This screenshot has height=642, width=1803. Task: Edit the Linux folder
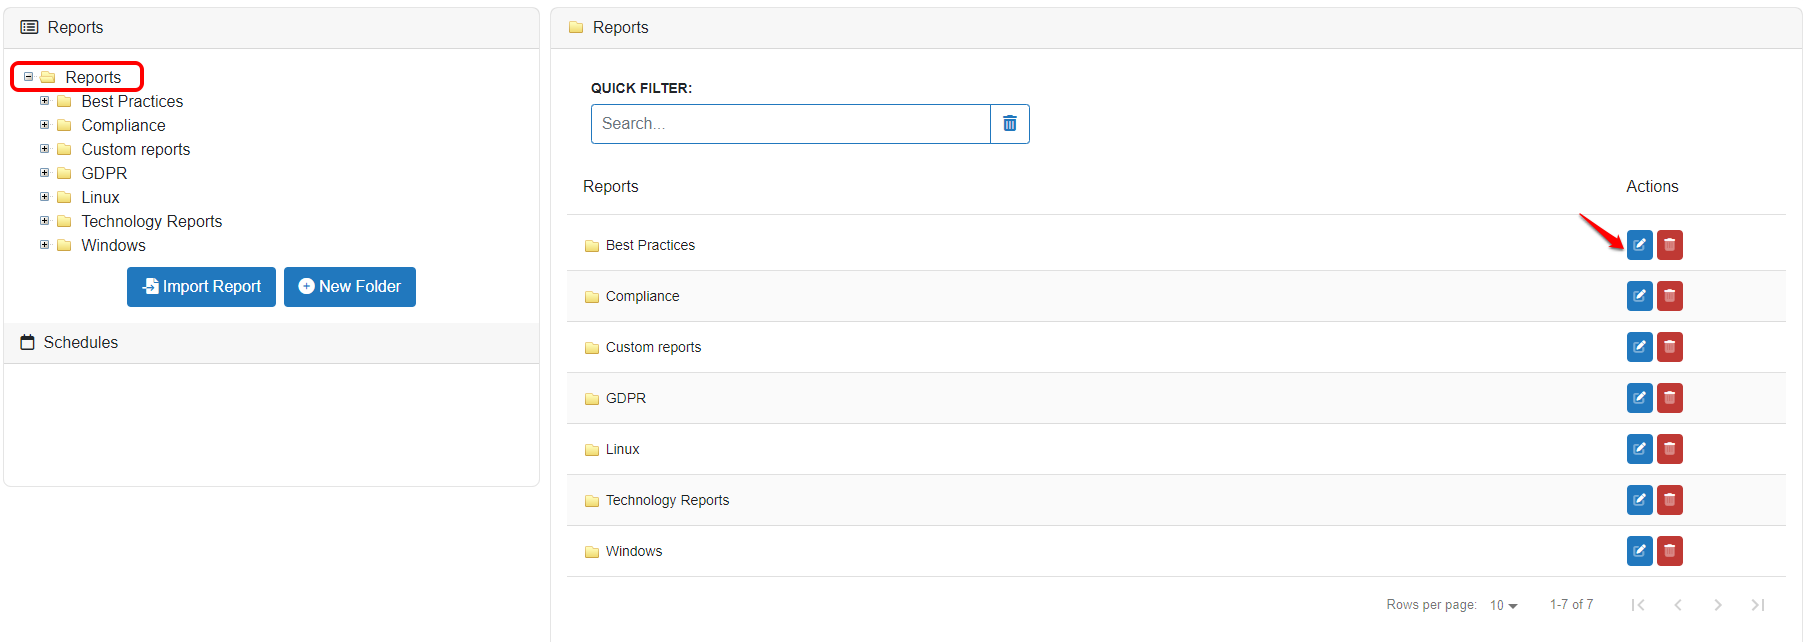[x=1639, y=449]
